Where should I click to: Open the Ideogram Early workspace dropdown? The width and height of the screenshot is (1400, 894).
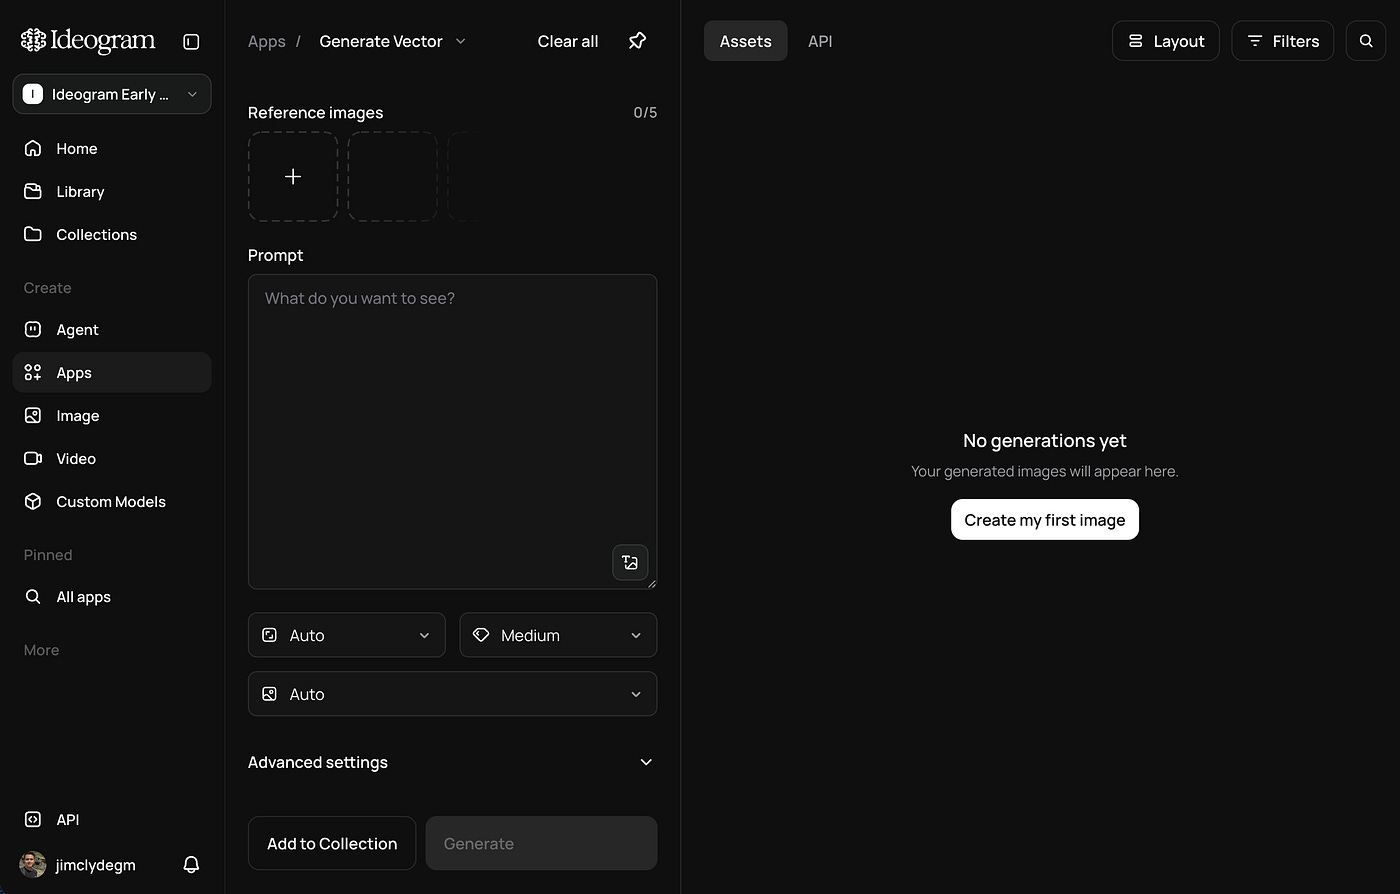(112, 94)
